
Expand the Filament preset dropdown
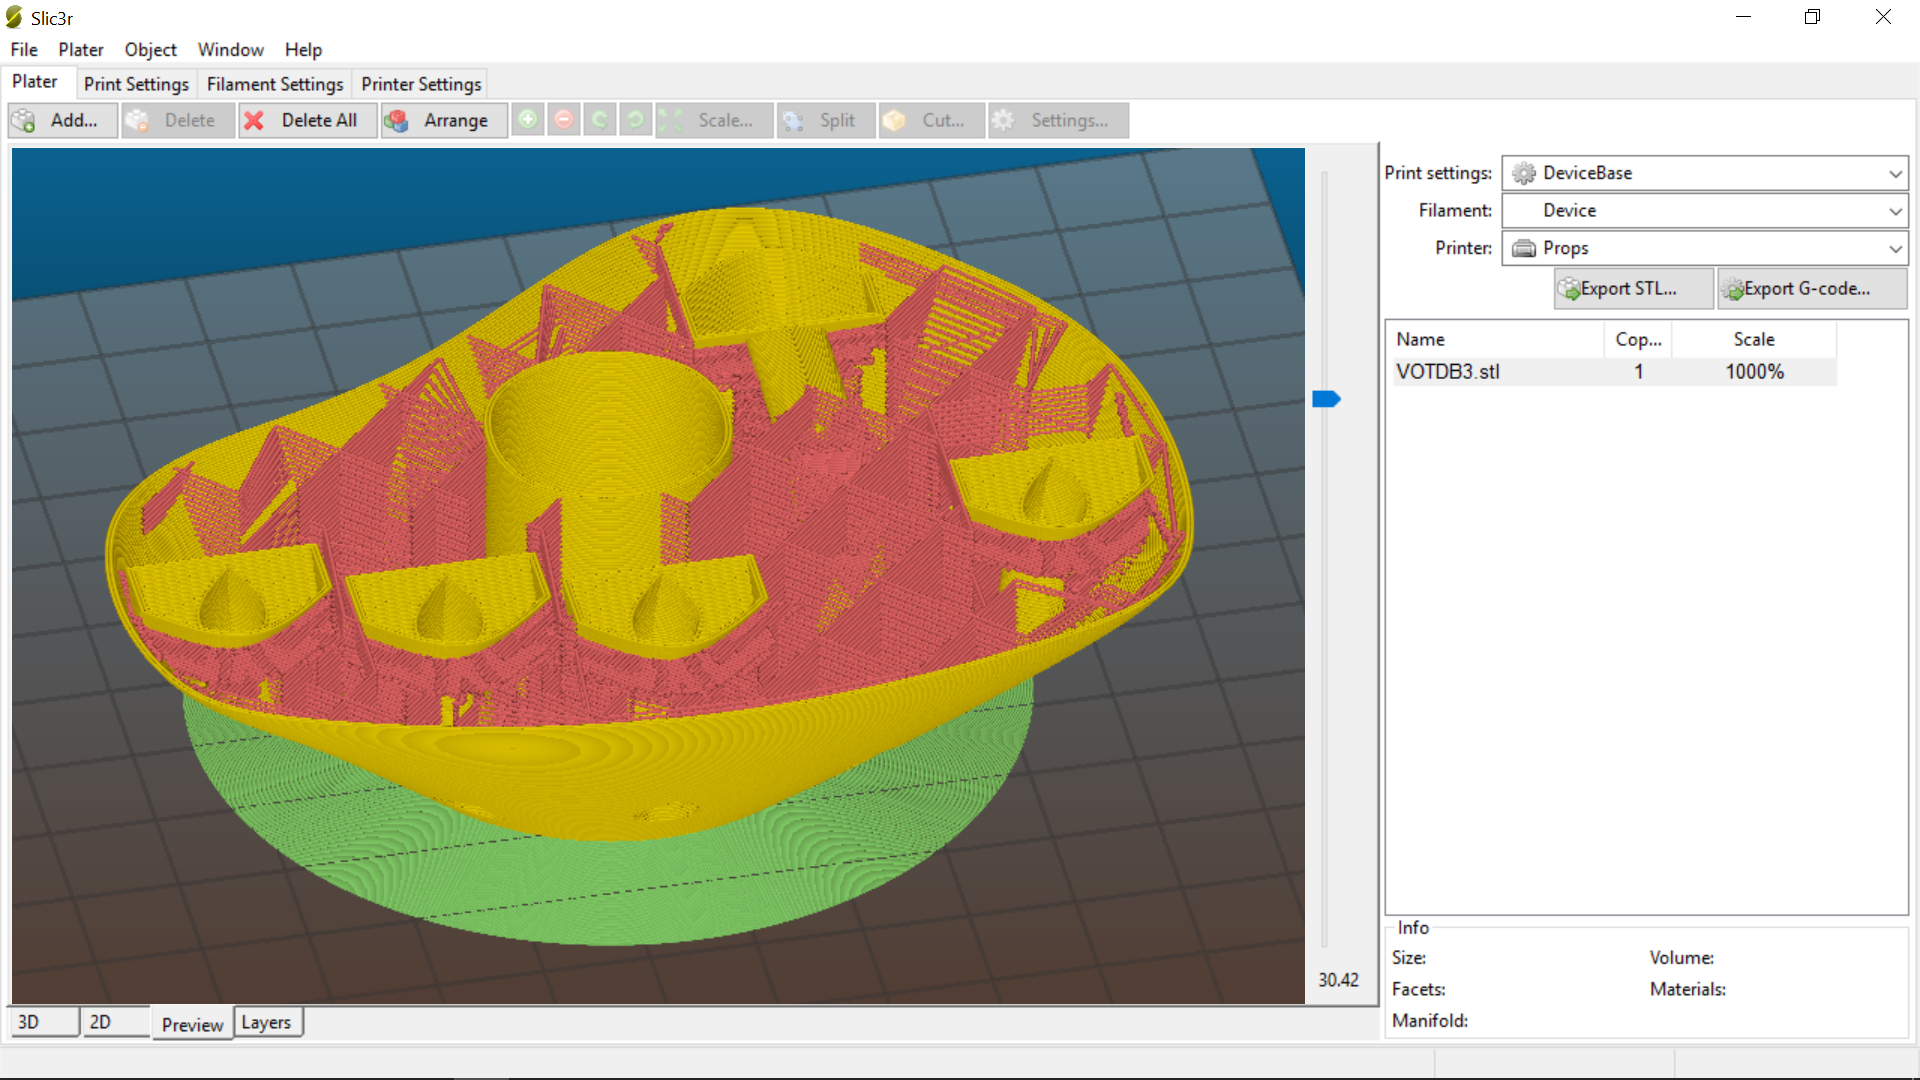pyautogui.click(x=1704, y=211)
